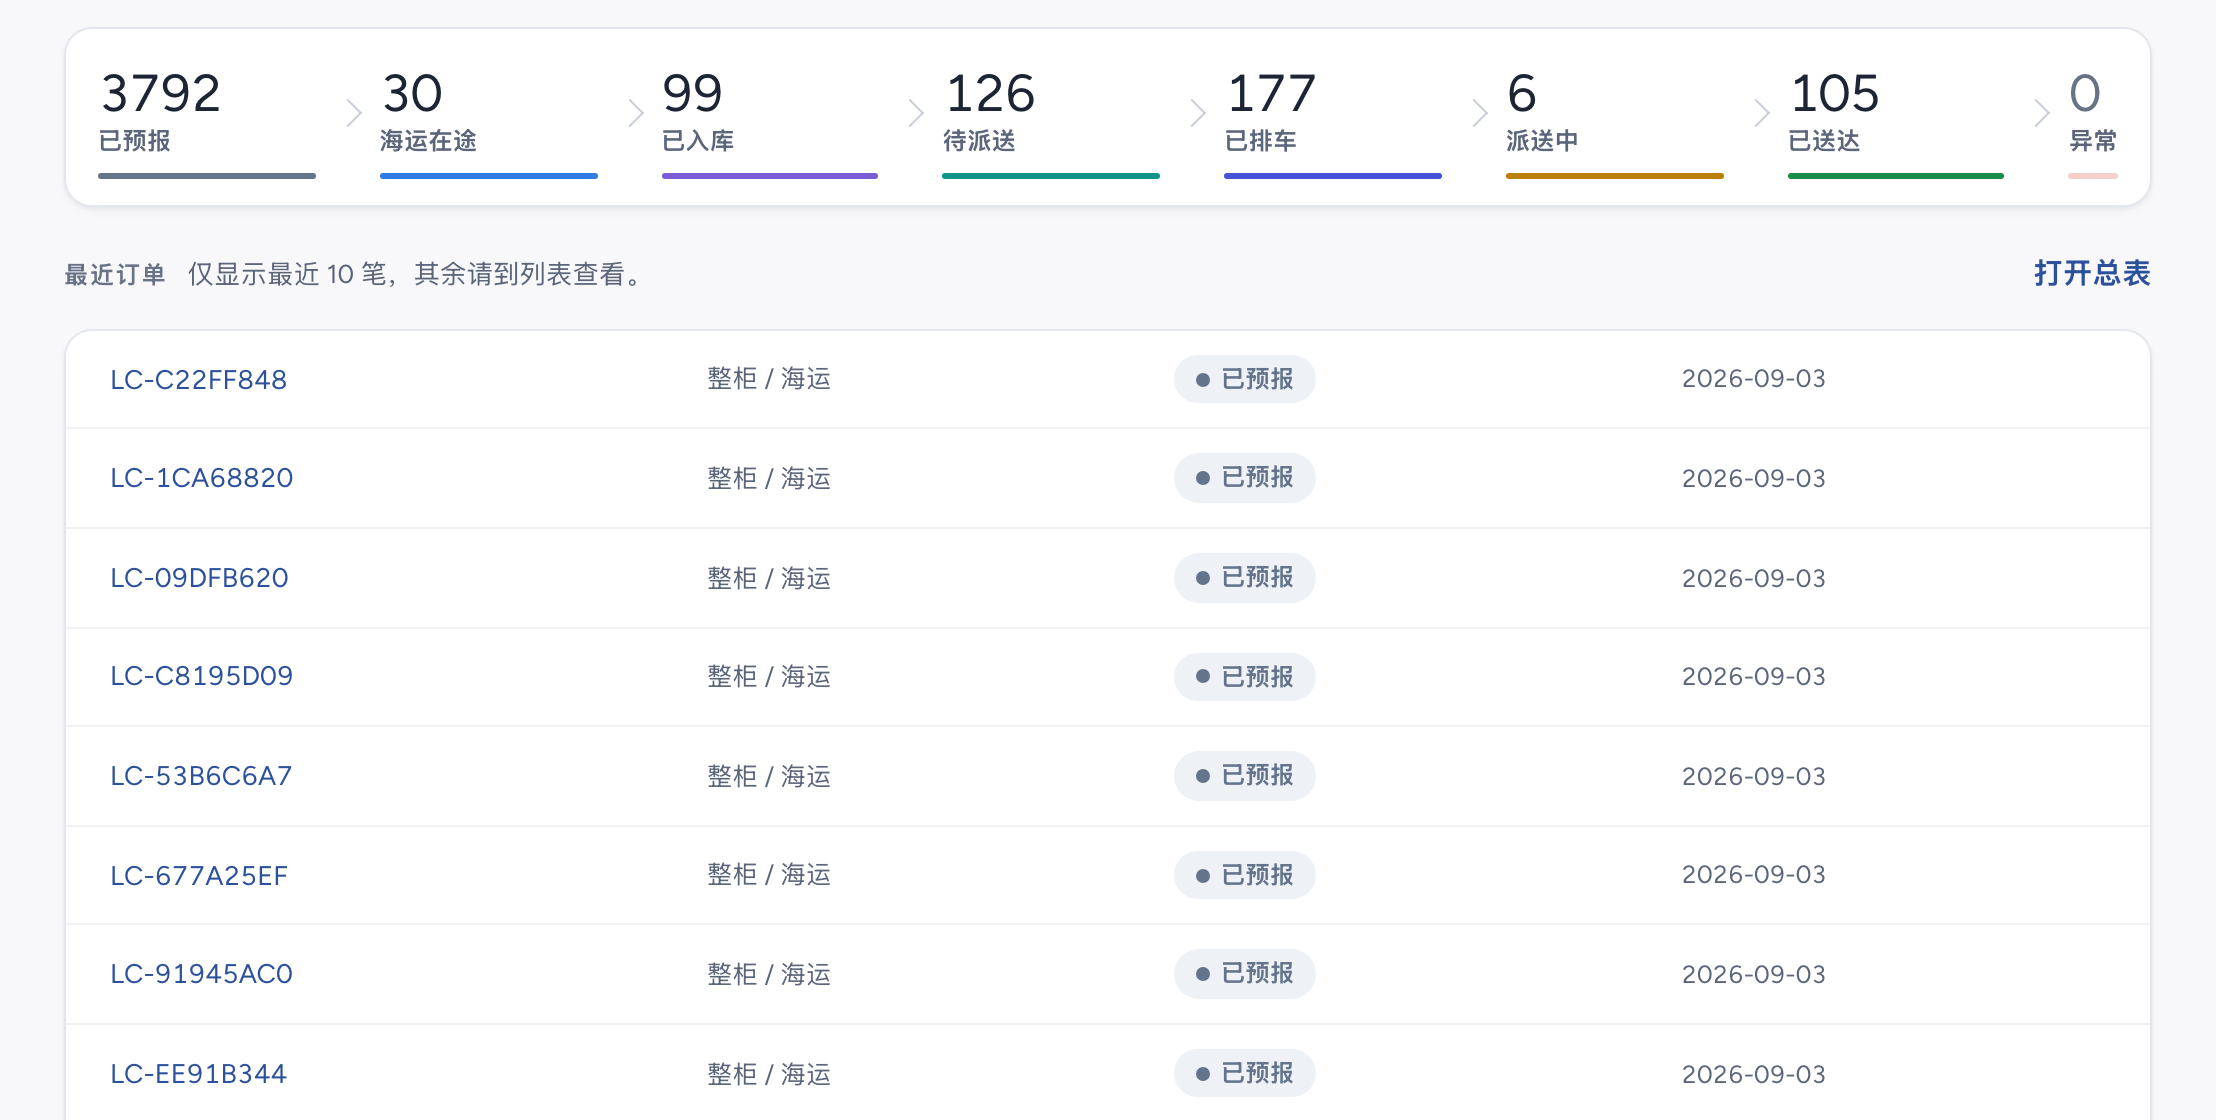2216x1120 pixels.
Task: Open order LC-EE91B344
Action: pos(198,1074)
